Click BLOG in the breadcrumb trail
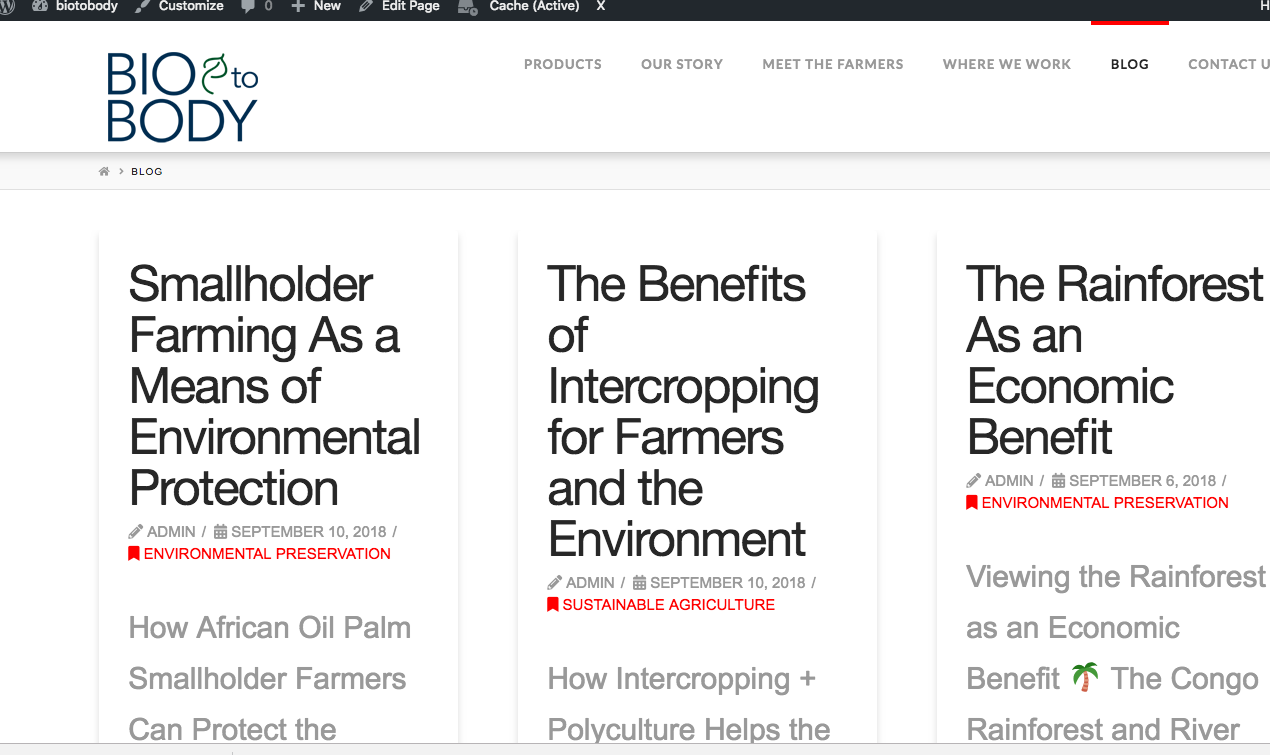The height and width of the screenshot is (755, 1270). pos(147,172)
